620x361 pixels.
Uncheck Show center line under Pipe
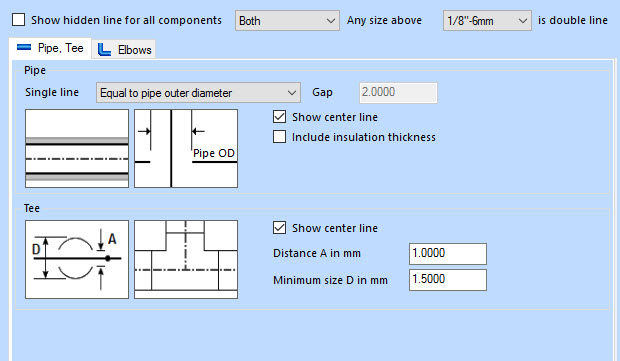pos(280,117)
